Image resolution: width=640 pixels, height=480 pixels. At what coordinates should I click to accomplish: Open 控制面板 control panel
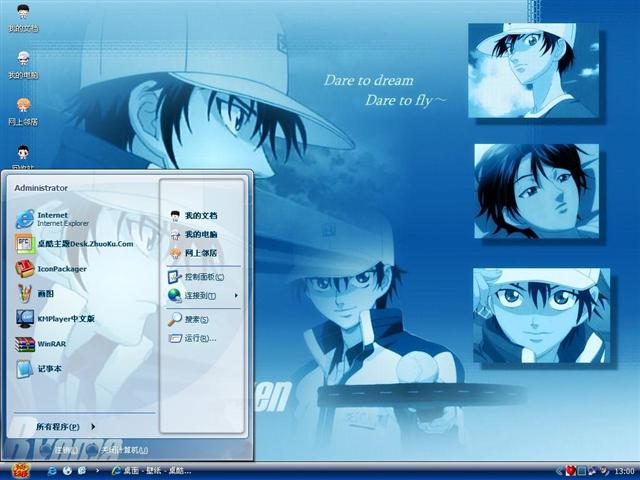click(196, 277)
